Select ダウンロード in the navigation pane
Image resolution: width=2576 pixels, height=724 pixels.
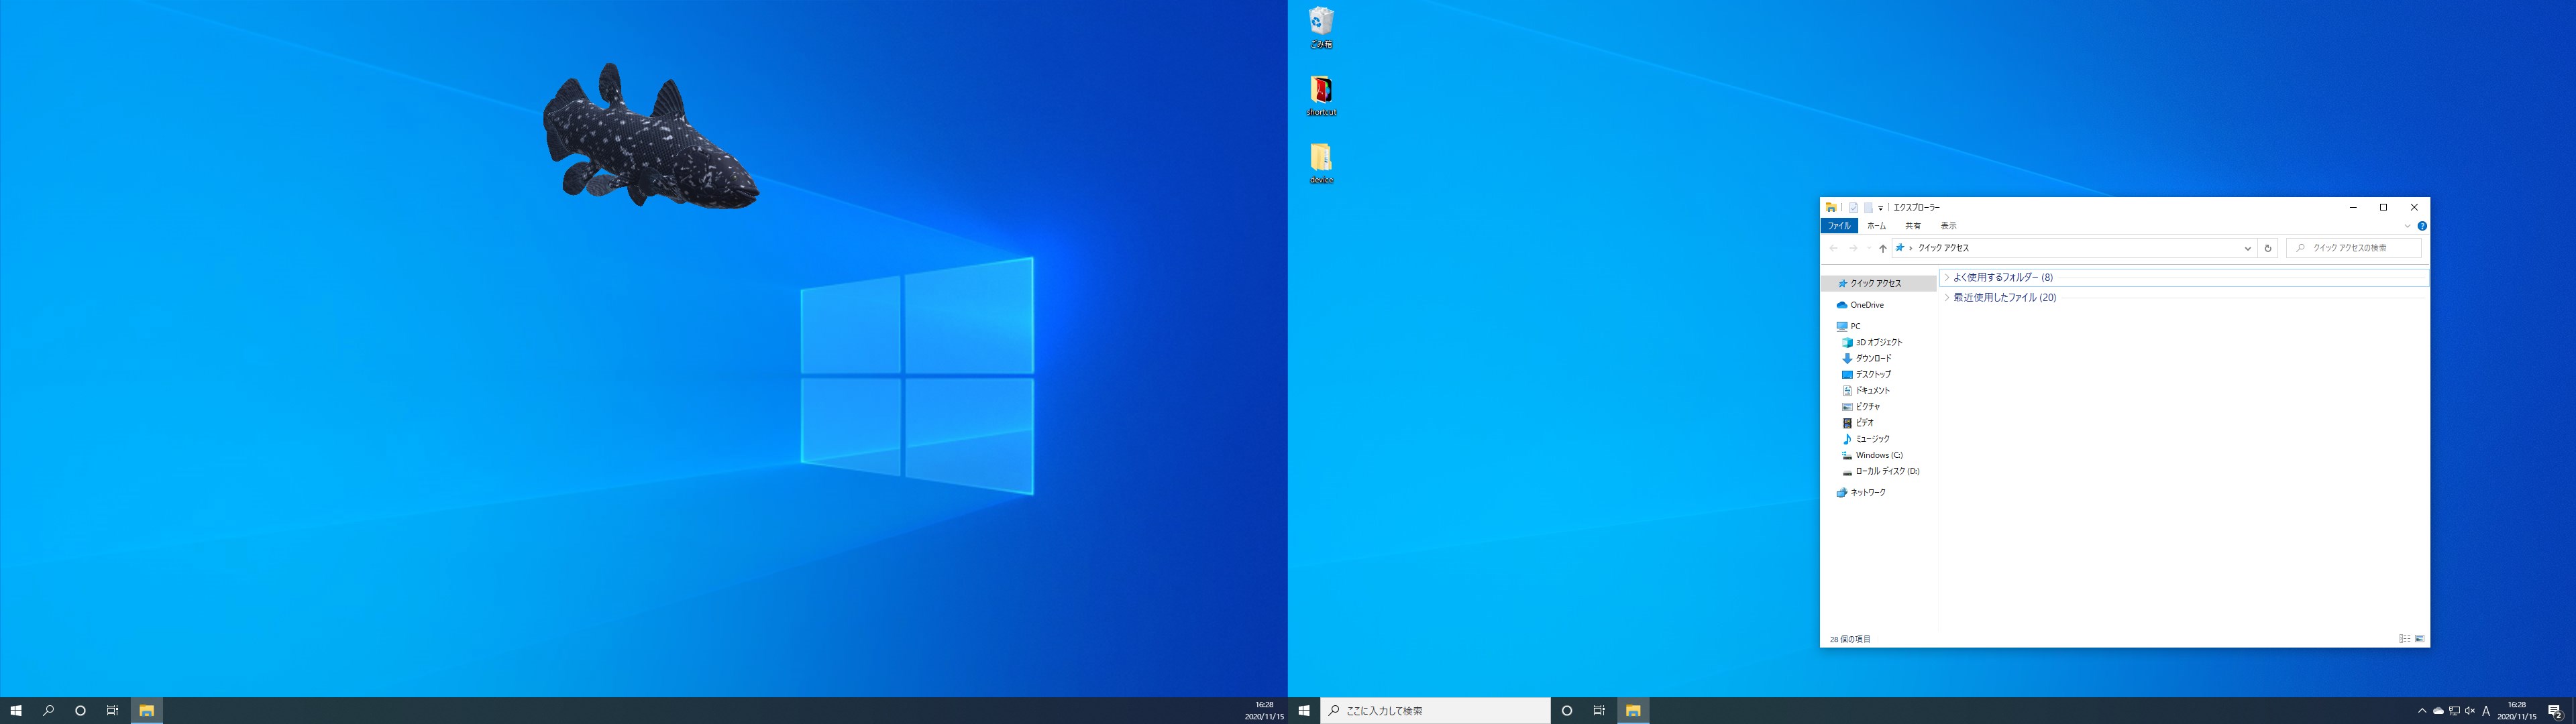point(1873,358)
